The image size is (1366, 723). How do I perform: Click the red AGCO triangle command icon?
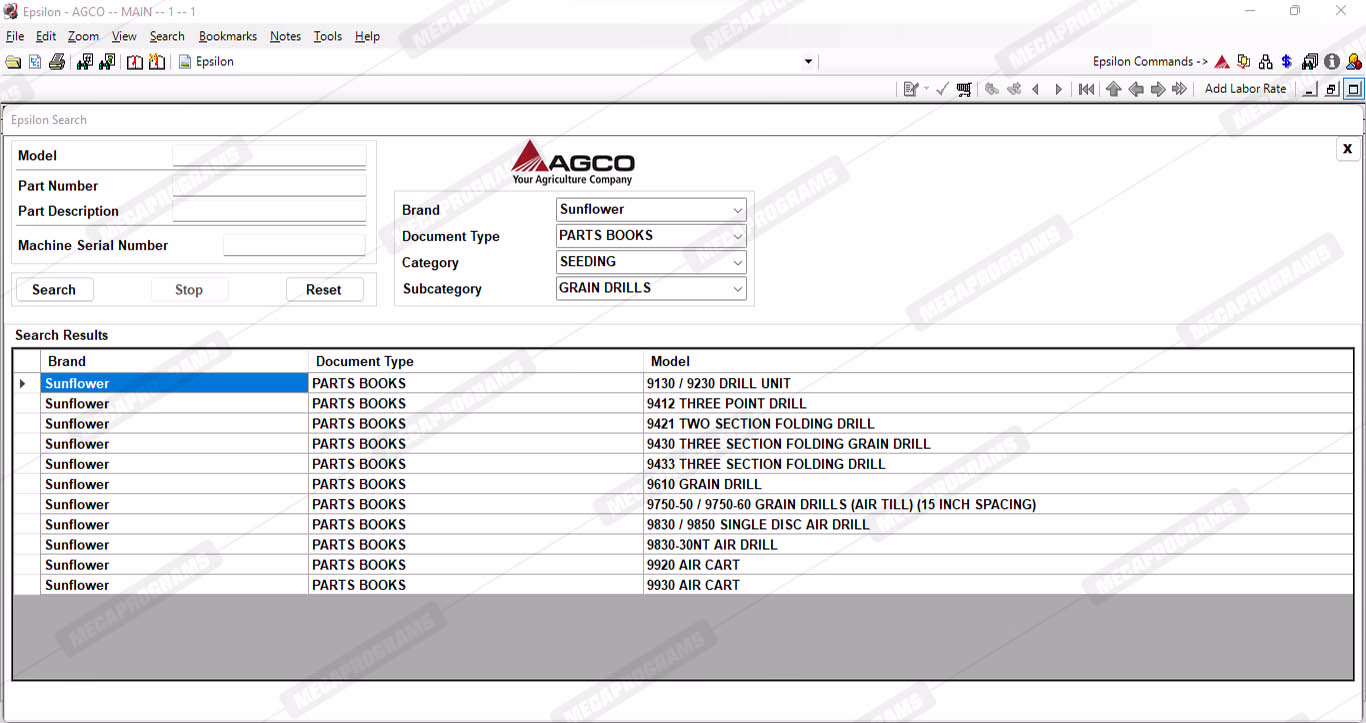[x=1222, y=62]
